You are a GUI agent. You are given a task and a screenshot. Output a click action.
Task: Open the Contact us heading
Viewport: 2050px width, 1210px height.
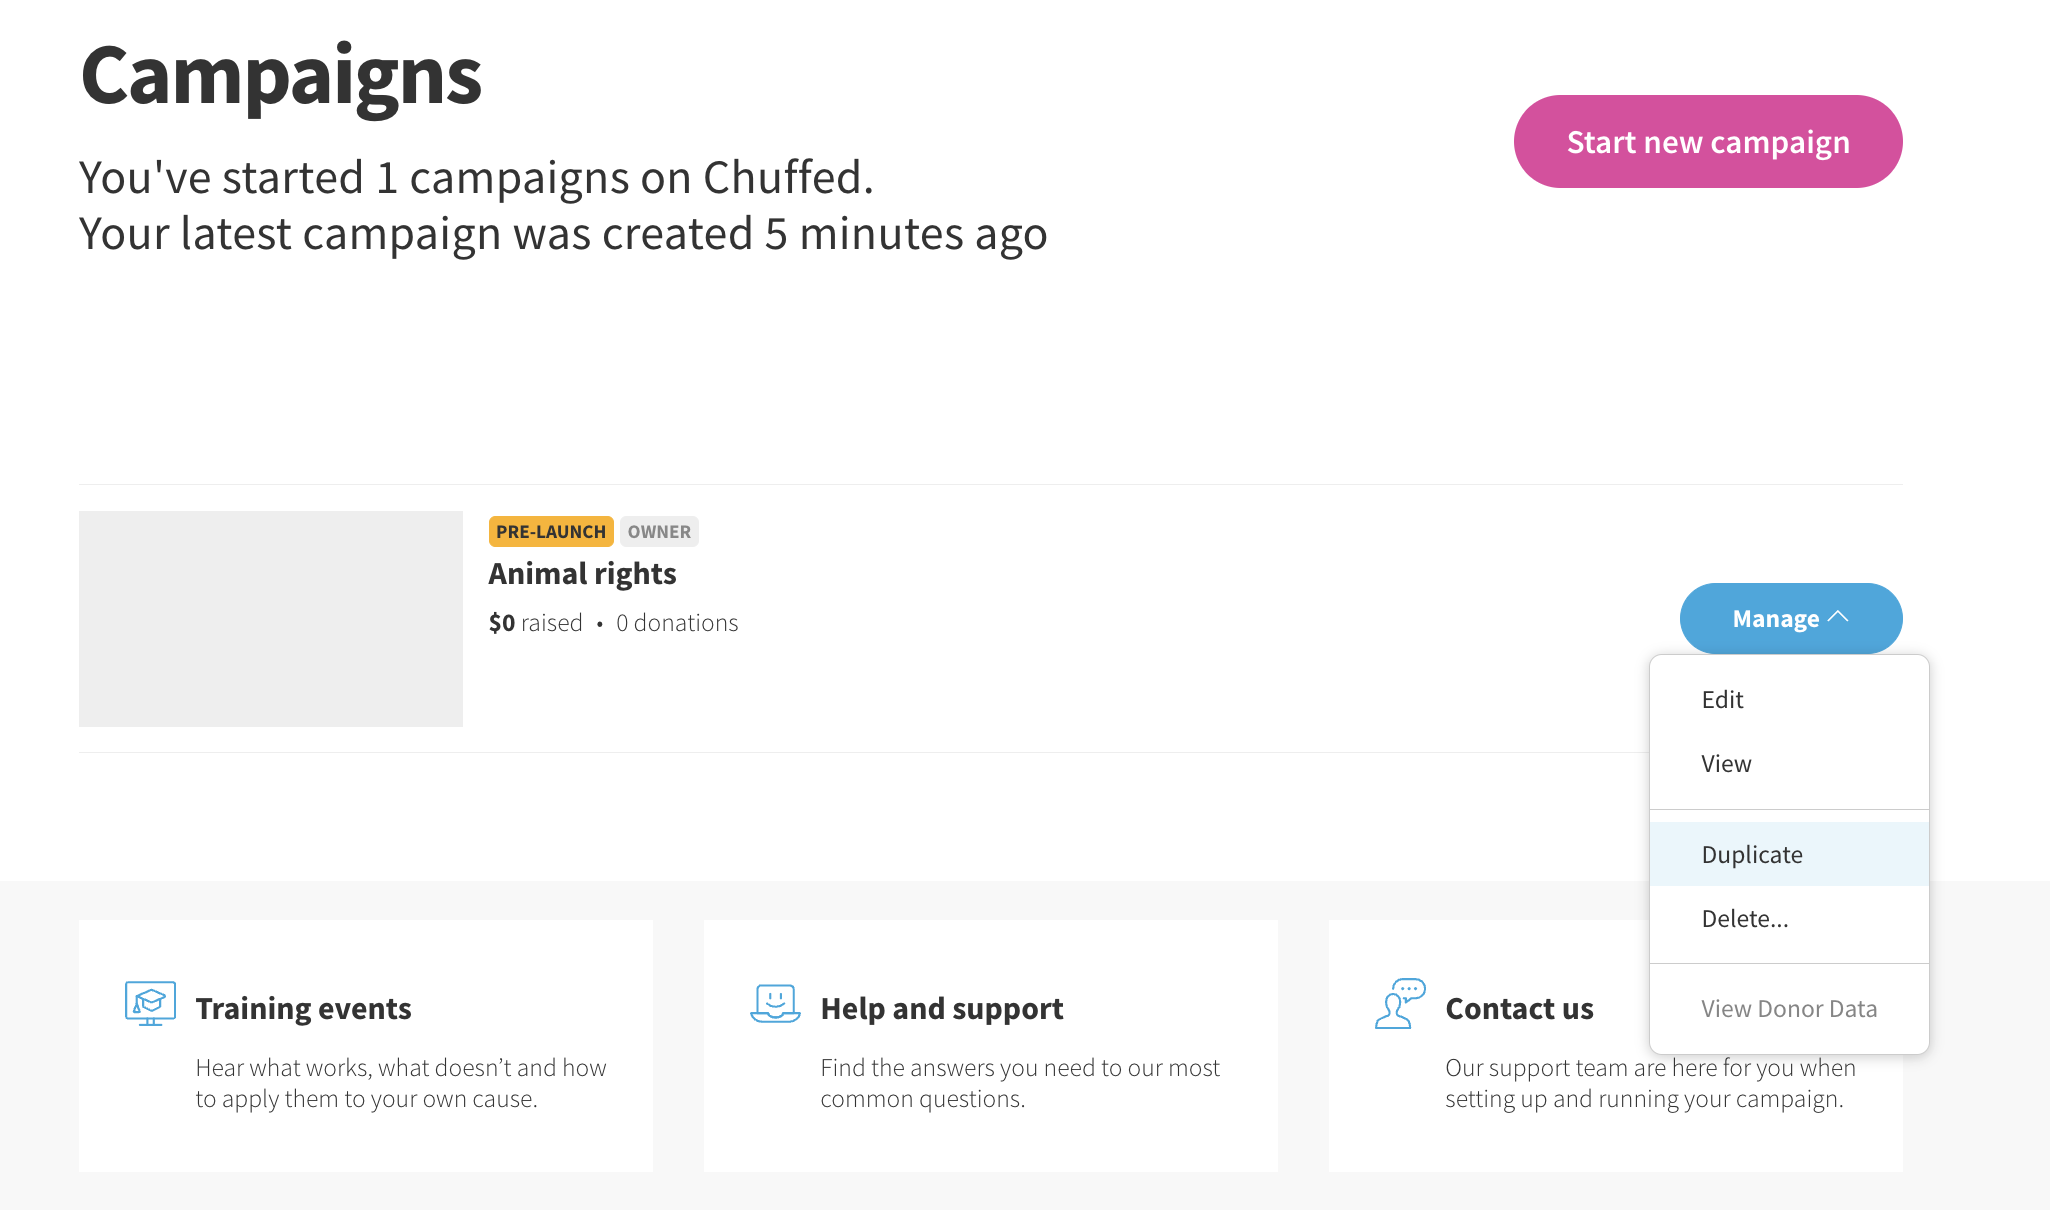tap(1519, 1009)
